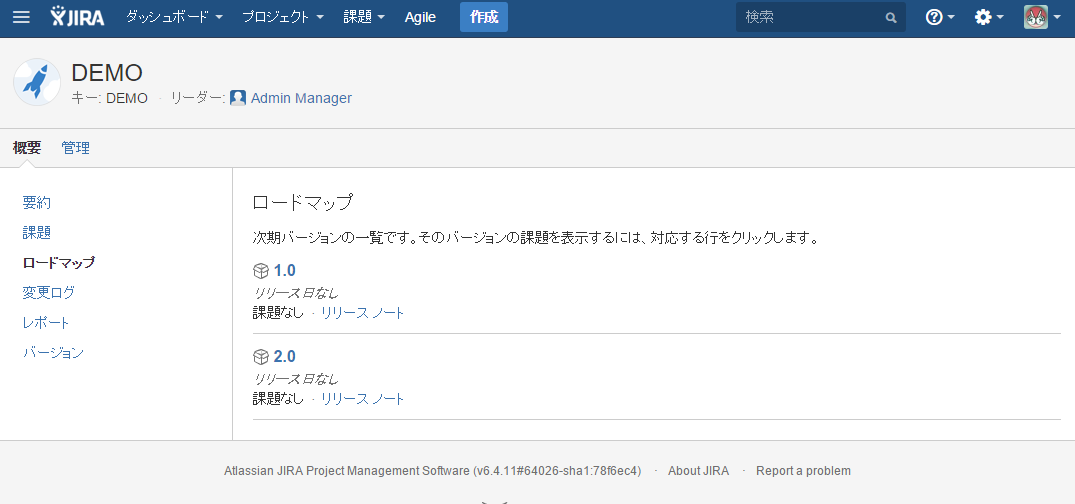
Task: Expand the 課題 dropdown in top navigation
Action: point(364,17)
